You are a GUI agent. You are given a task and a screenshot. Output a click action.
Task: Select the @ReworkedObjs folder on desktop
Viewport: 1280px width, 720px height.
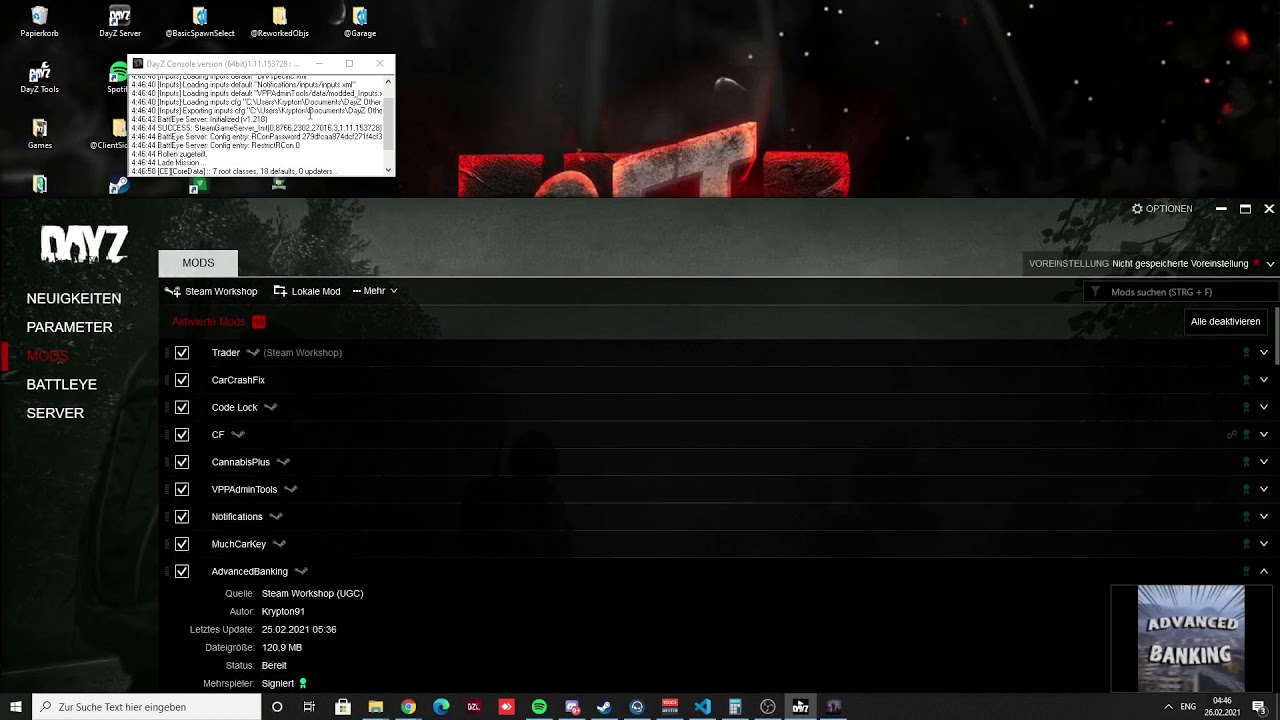pos(279,22)
